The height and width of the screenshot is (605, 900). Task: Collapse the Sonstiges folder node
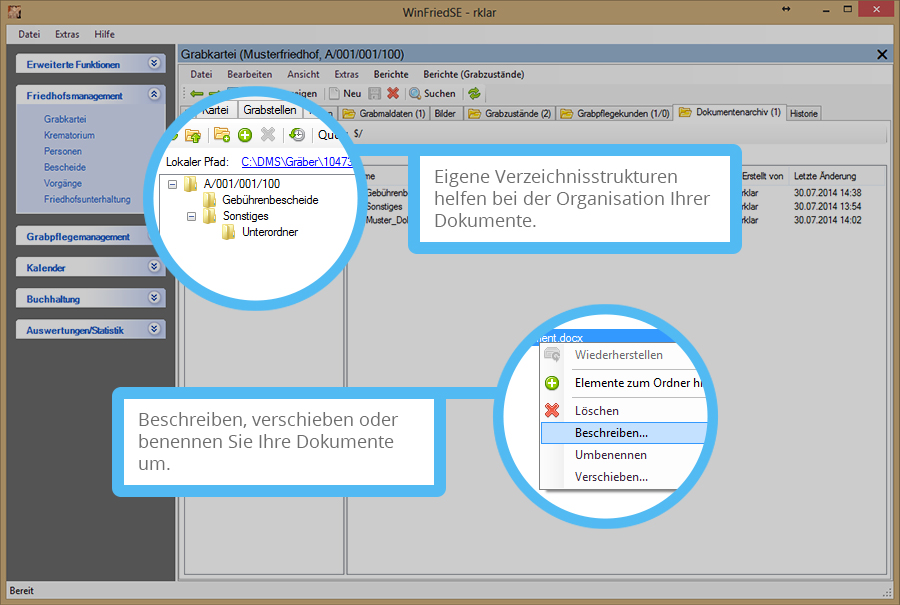click(x=192, y=216)
